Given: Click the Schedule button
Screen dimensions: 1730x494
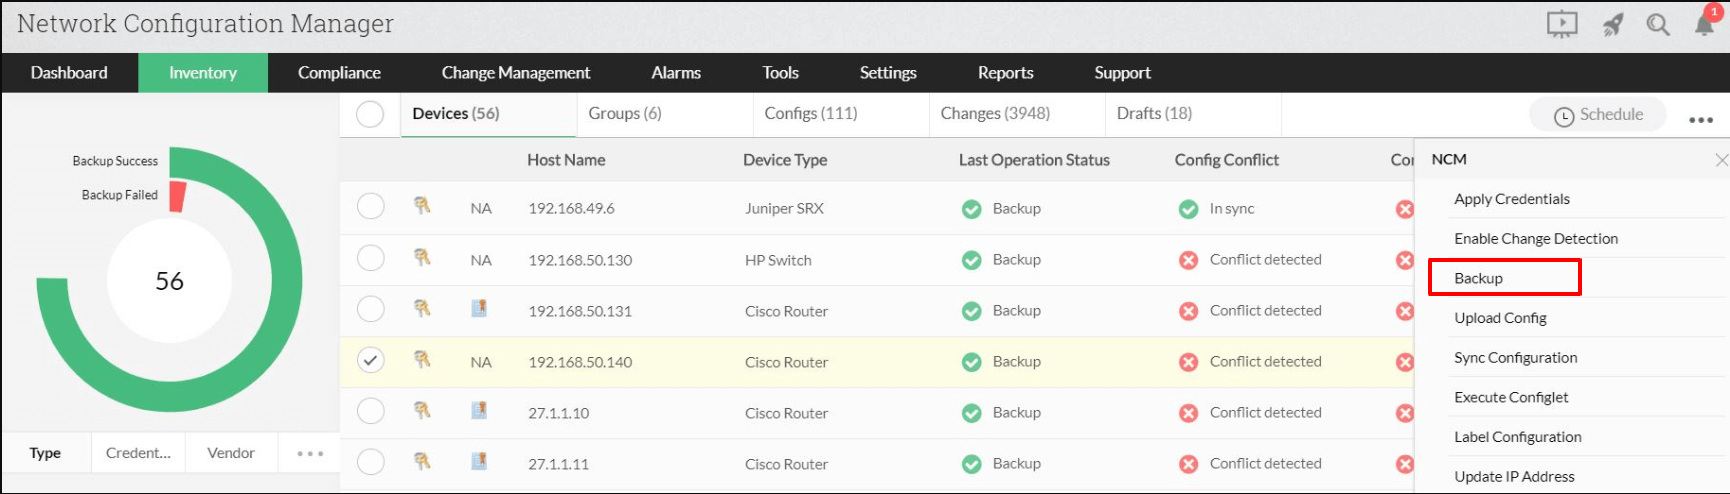Looking at the screenshot, I should pos(1598,115).
